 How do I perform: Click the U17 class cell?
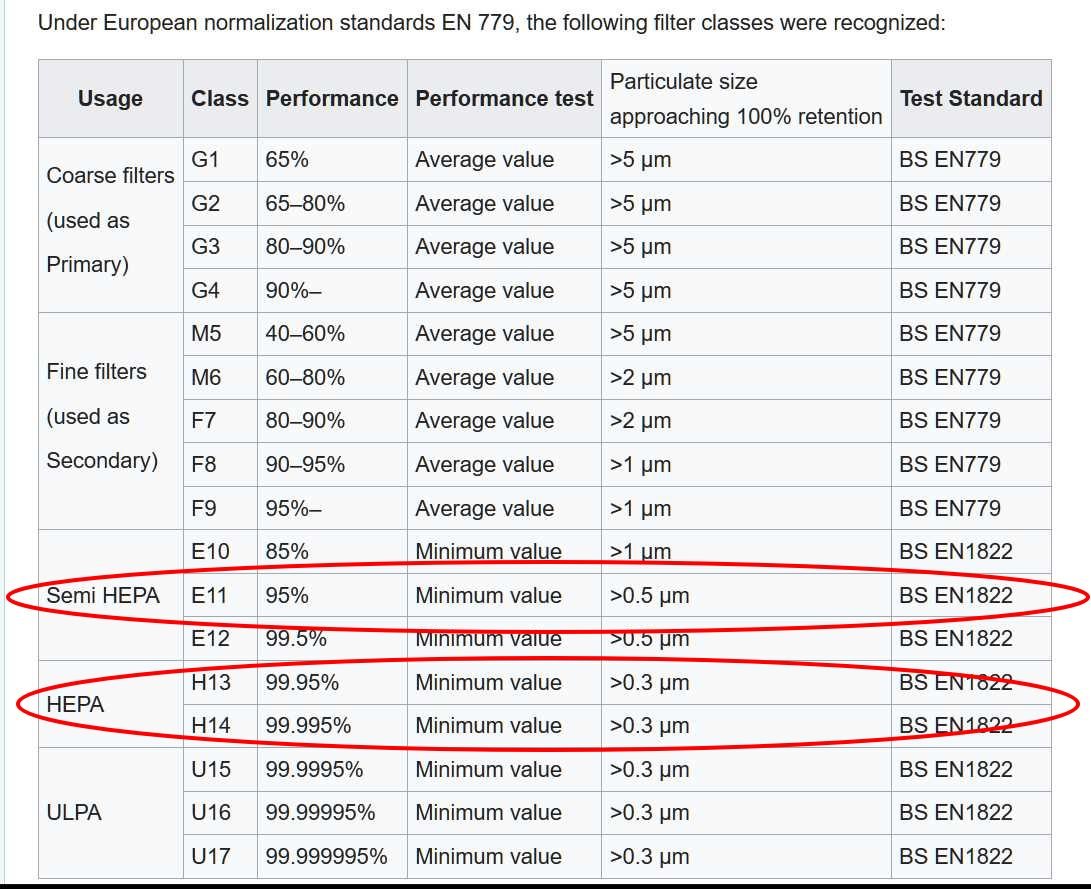[x=210, y=857]
